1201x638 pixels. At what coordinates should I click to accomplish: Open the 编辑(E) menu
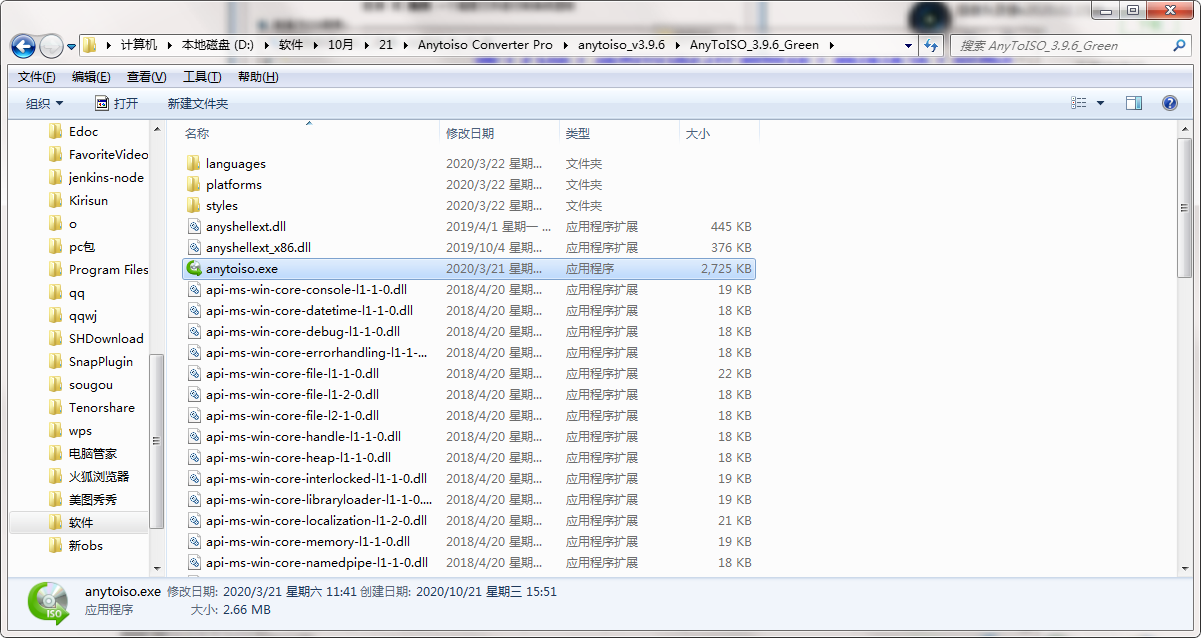(91, 77)
